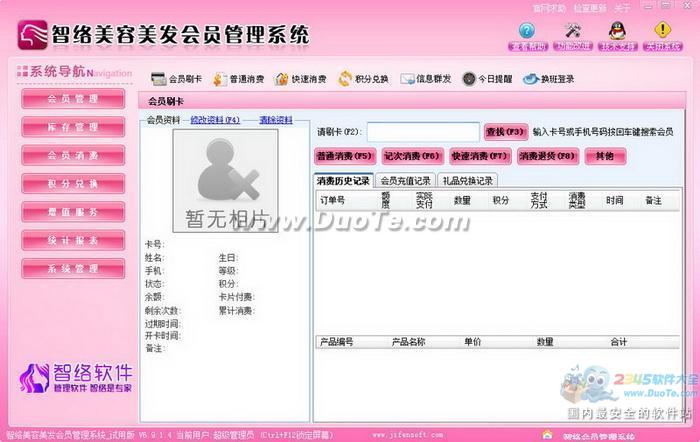Click the 订单号 column header

click(333, 200)
